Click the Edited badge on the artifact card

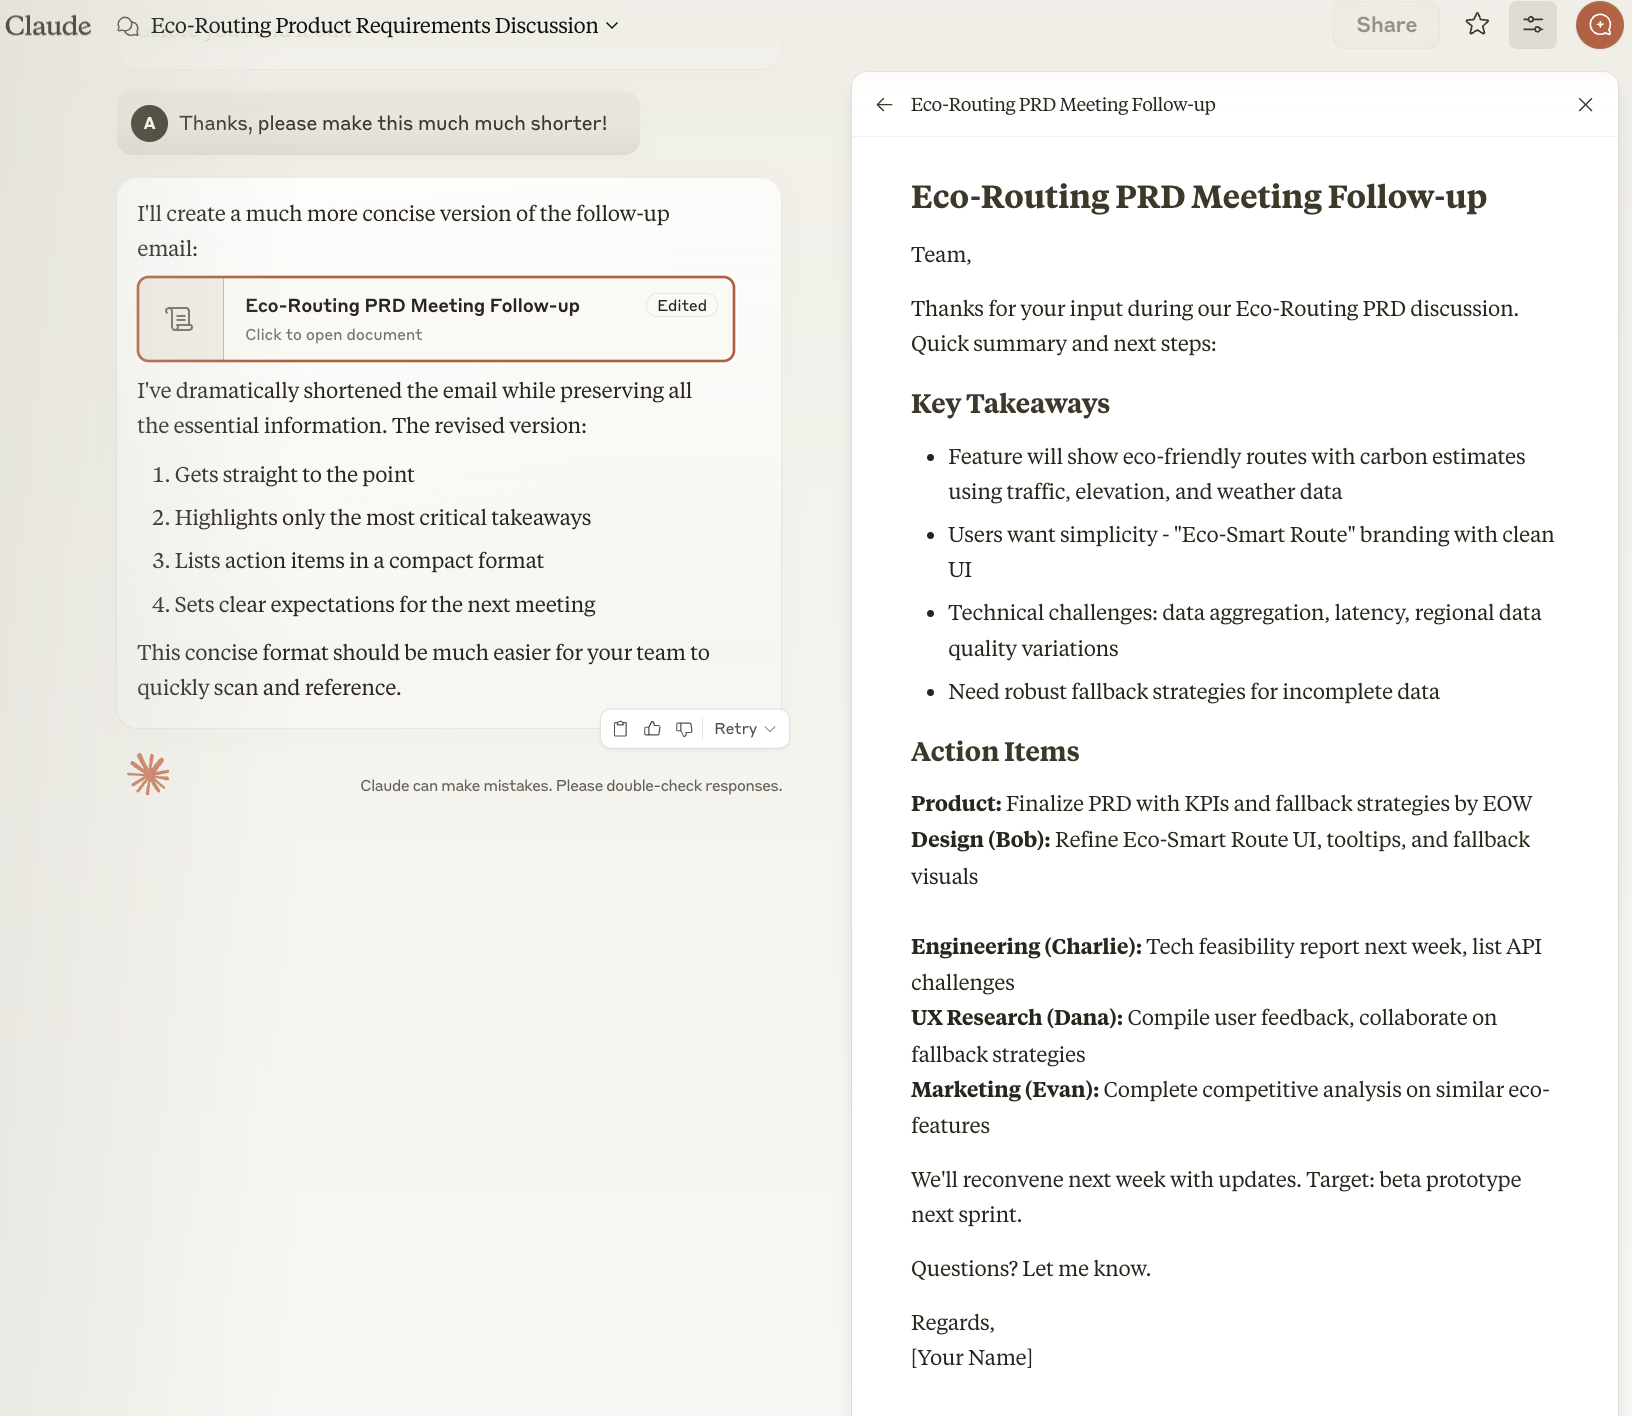(681, 306)
